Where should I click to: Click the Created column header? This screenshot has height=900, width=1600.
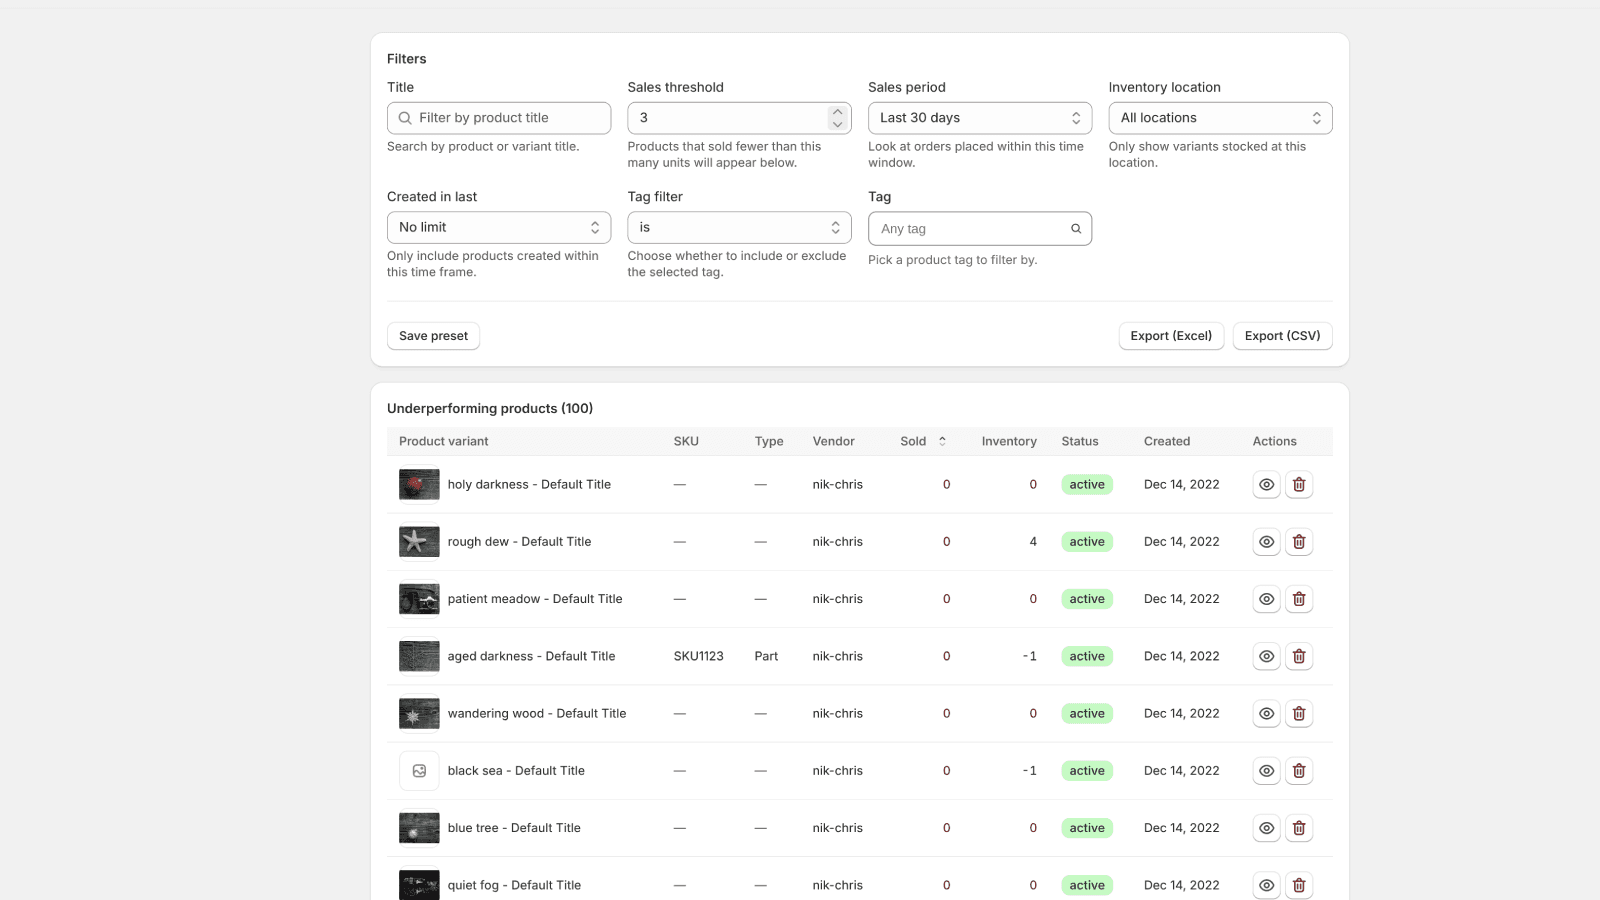1167,441
